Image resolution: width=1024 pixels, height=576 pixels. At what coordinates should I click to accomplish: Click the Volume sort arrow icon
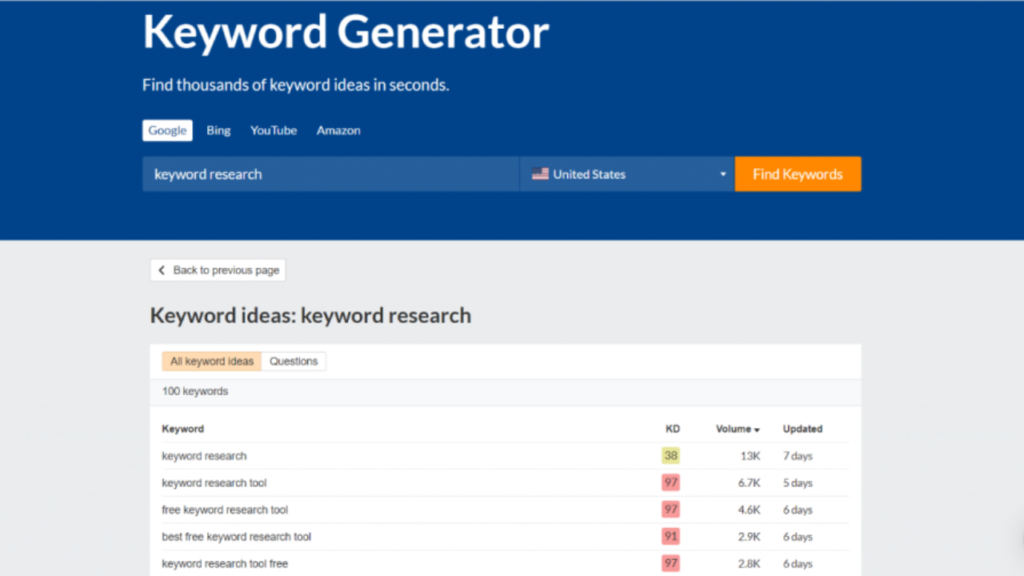click(x=757, y=430)
